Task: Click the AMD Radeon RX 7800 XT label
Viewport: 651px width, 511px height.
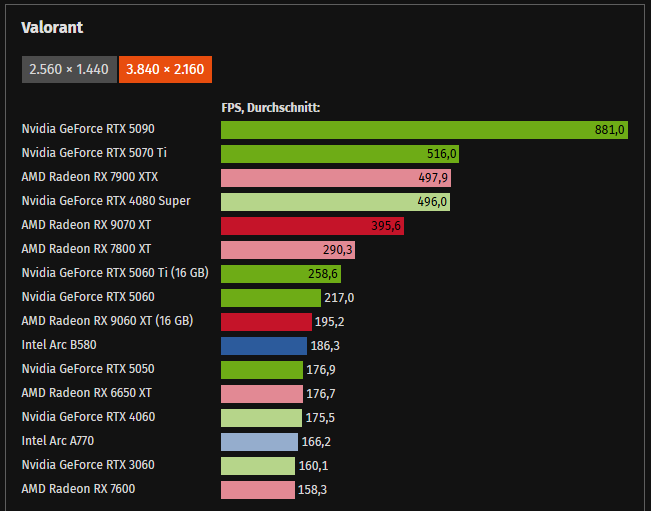Action: [86, 249]
